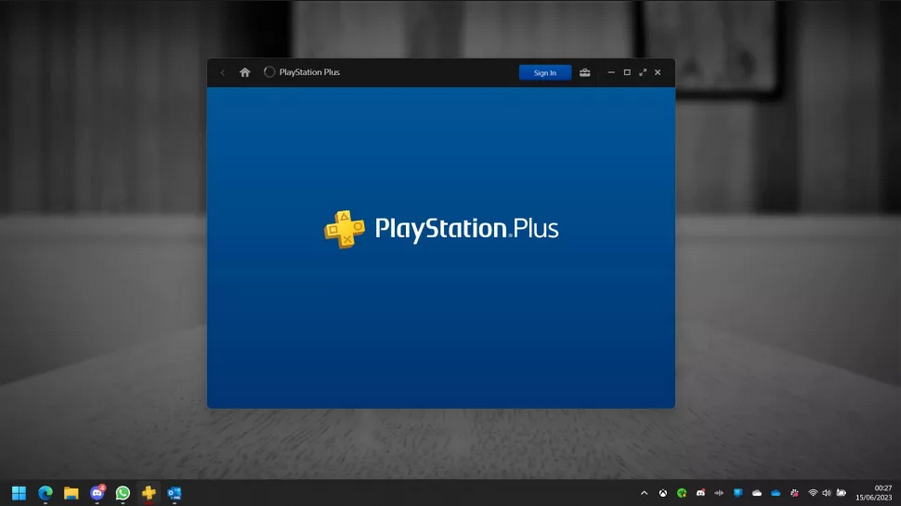Open WhatsApp from the taskbar
The width and height of the screenshot is (901, 506).
pyautogui.click(x=123, y=493)
